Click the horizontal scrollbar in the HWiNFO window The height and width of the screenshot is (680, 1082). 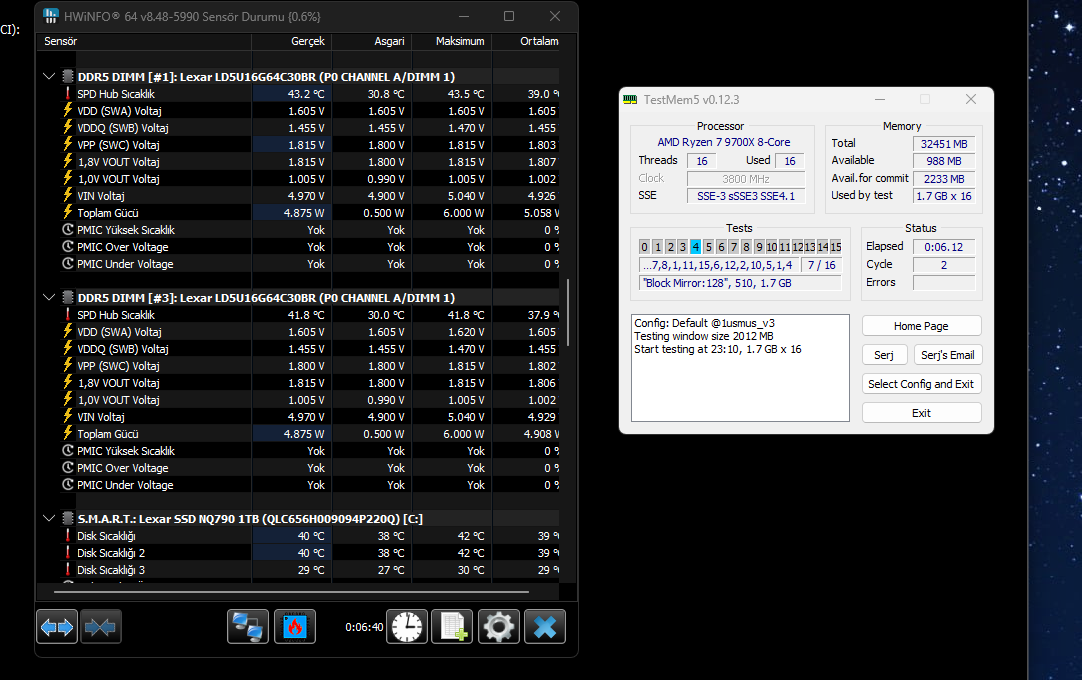(x=291, y=592)
